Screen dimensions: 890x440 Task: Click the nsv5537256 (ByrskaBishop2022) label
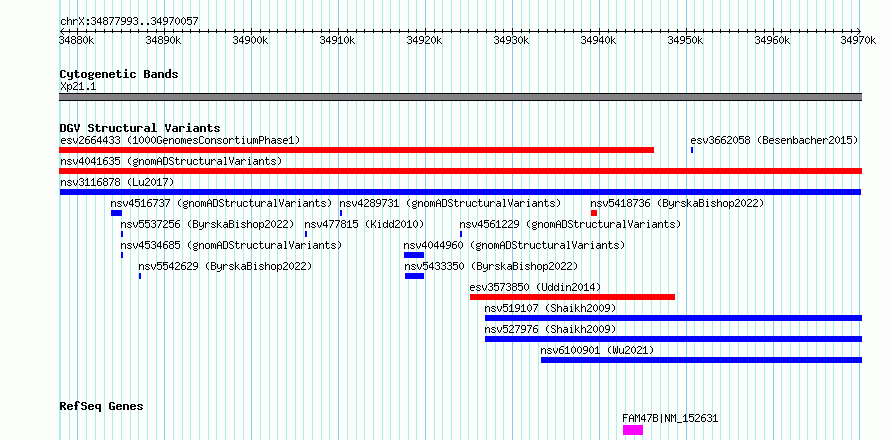pos(207,224)
